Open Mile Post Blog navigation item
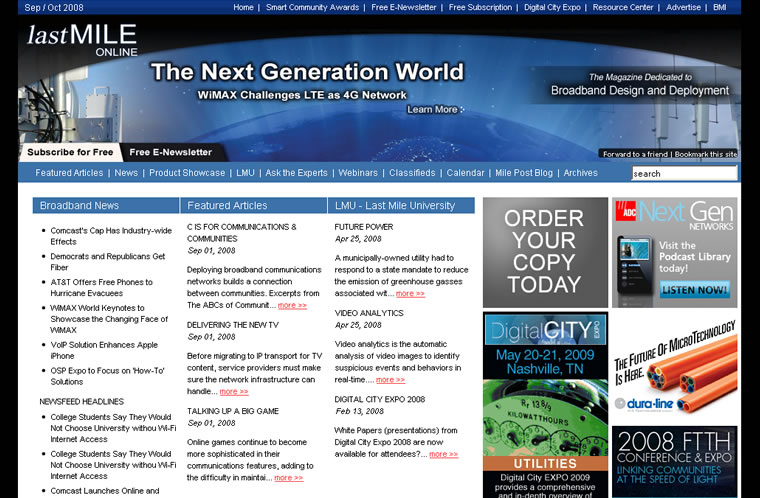Viewport: 760px width, 498px height. pyautogui.click(x=524, y=173)
